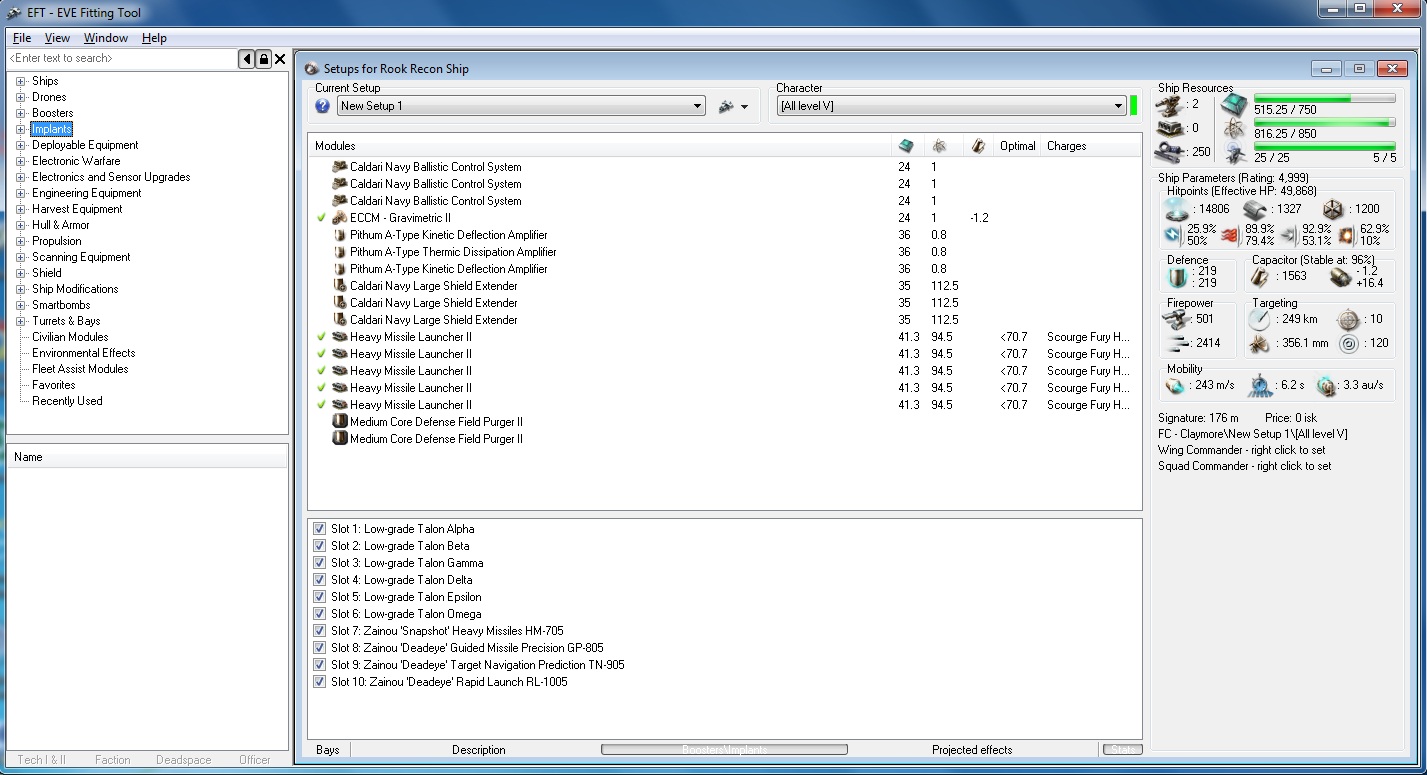Screen dimensions: 1427x775
Task: Click the calibration icon in Ship Resources
Action: 1169,152
